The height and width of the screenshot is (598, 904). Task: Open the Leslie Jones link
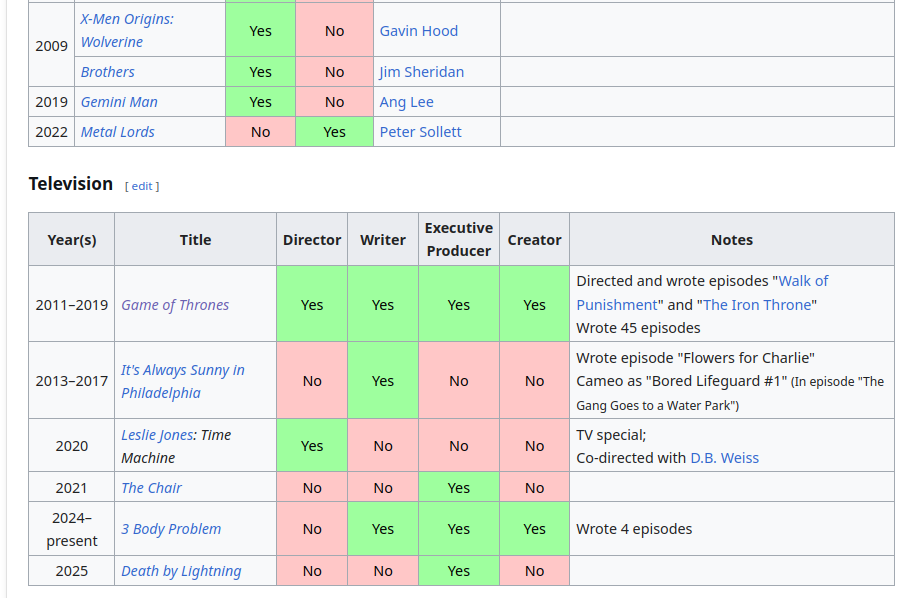click(x=156, y=435)
